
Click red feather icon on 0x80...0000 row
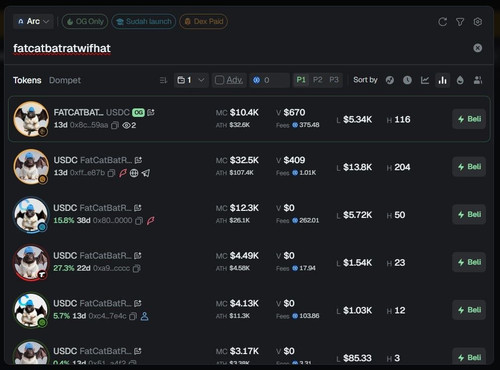pos(151,221)
